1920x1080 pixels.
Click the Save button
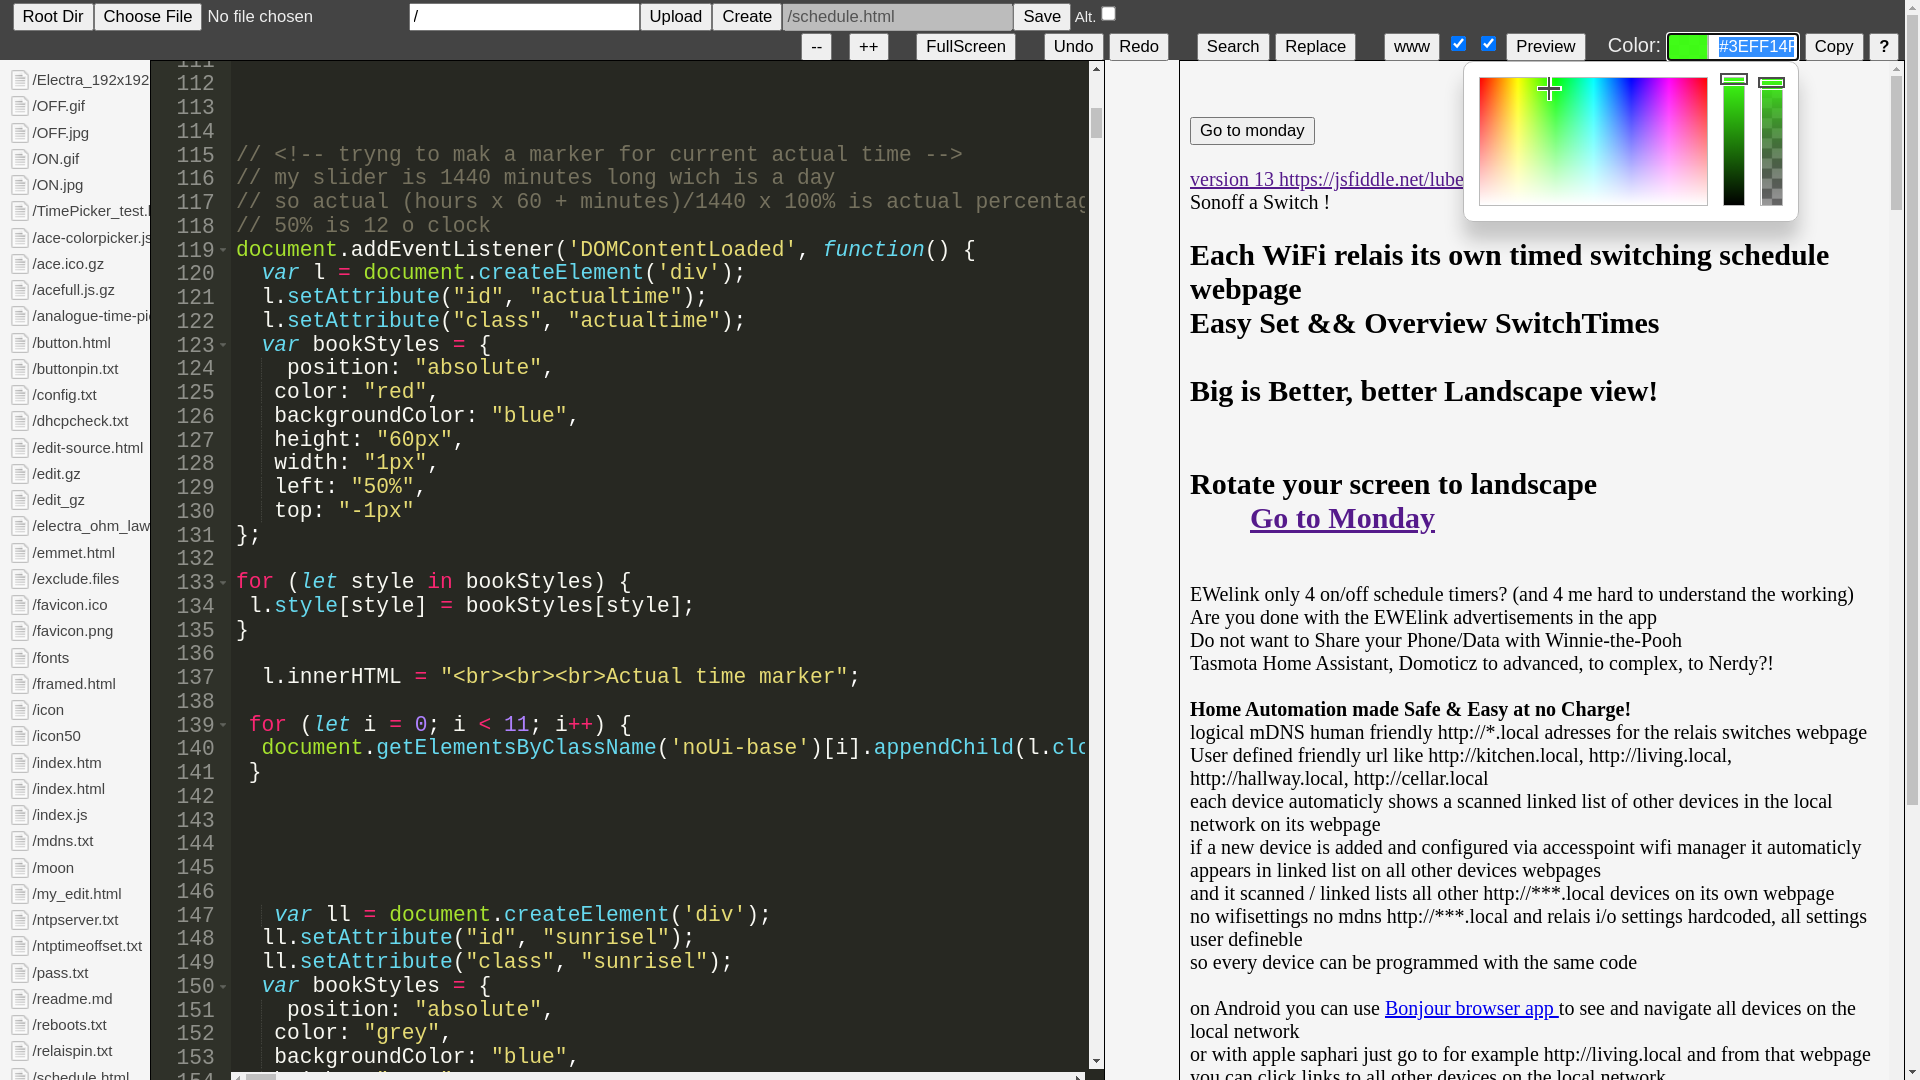pyautogui.click(x=1041, y=17)
